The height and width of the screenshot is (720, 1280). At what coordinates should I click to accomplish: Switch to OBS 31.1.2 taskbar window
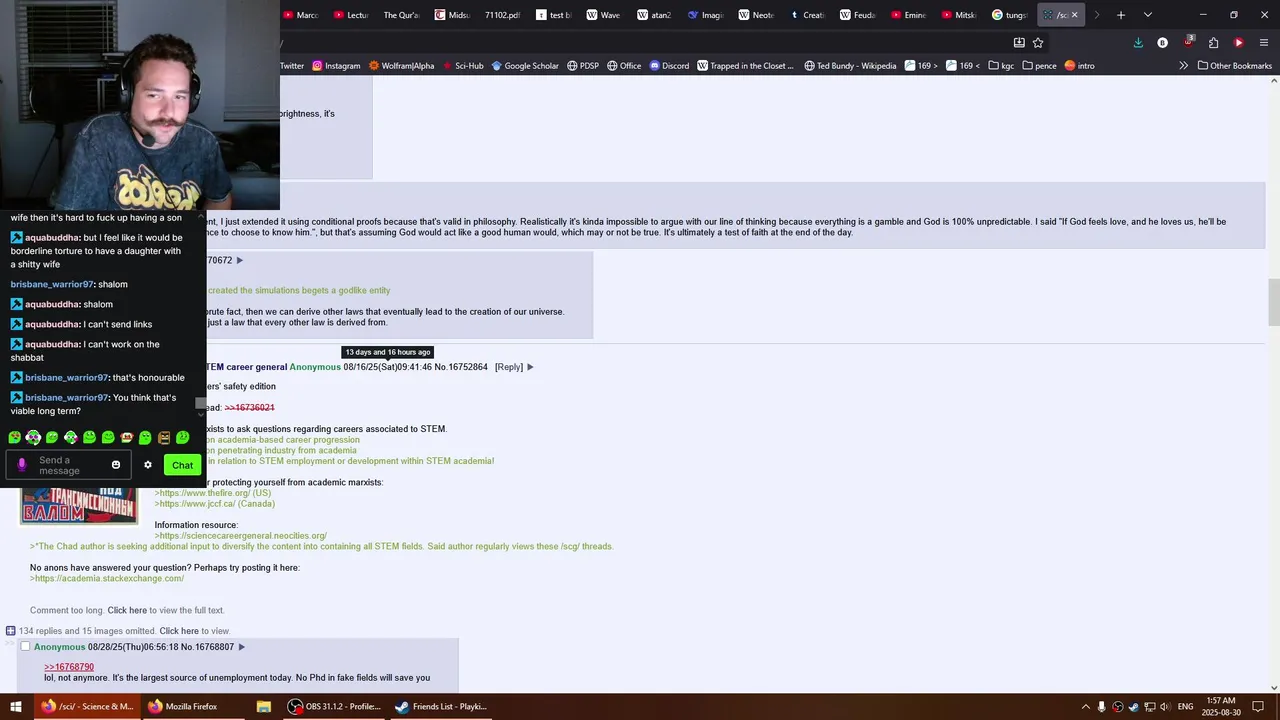334,706
